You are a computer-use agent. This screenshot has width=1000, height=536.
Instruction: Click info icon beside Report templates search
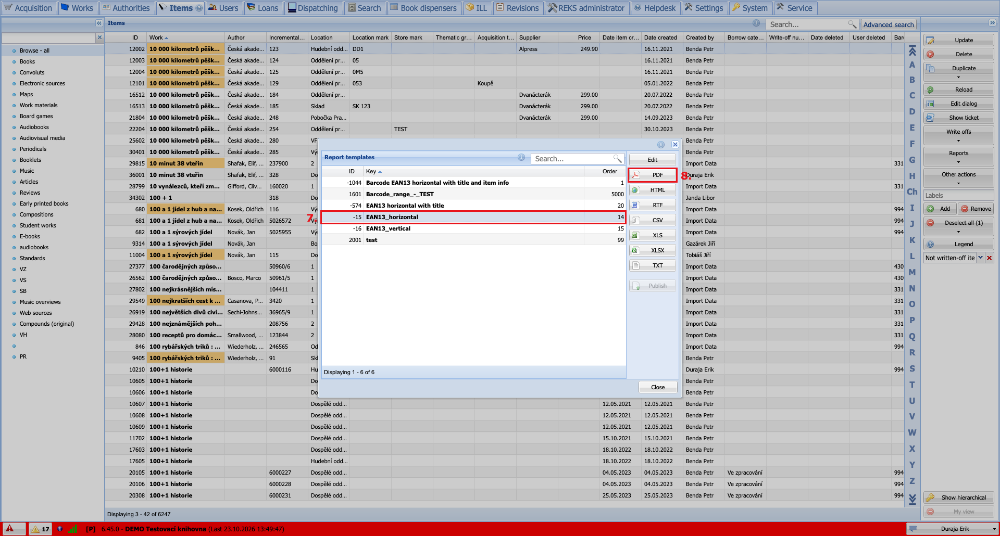(522, 157)
